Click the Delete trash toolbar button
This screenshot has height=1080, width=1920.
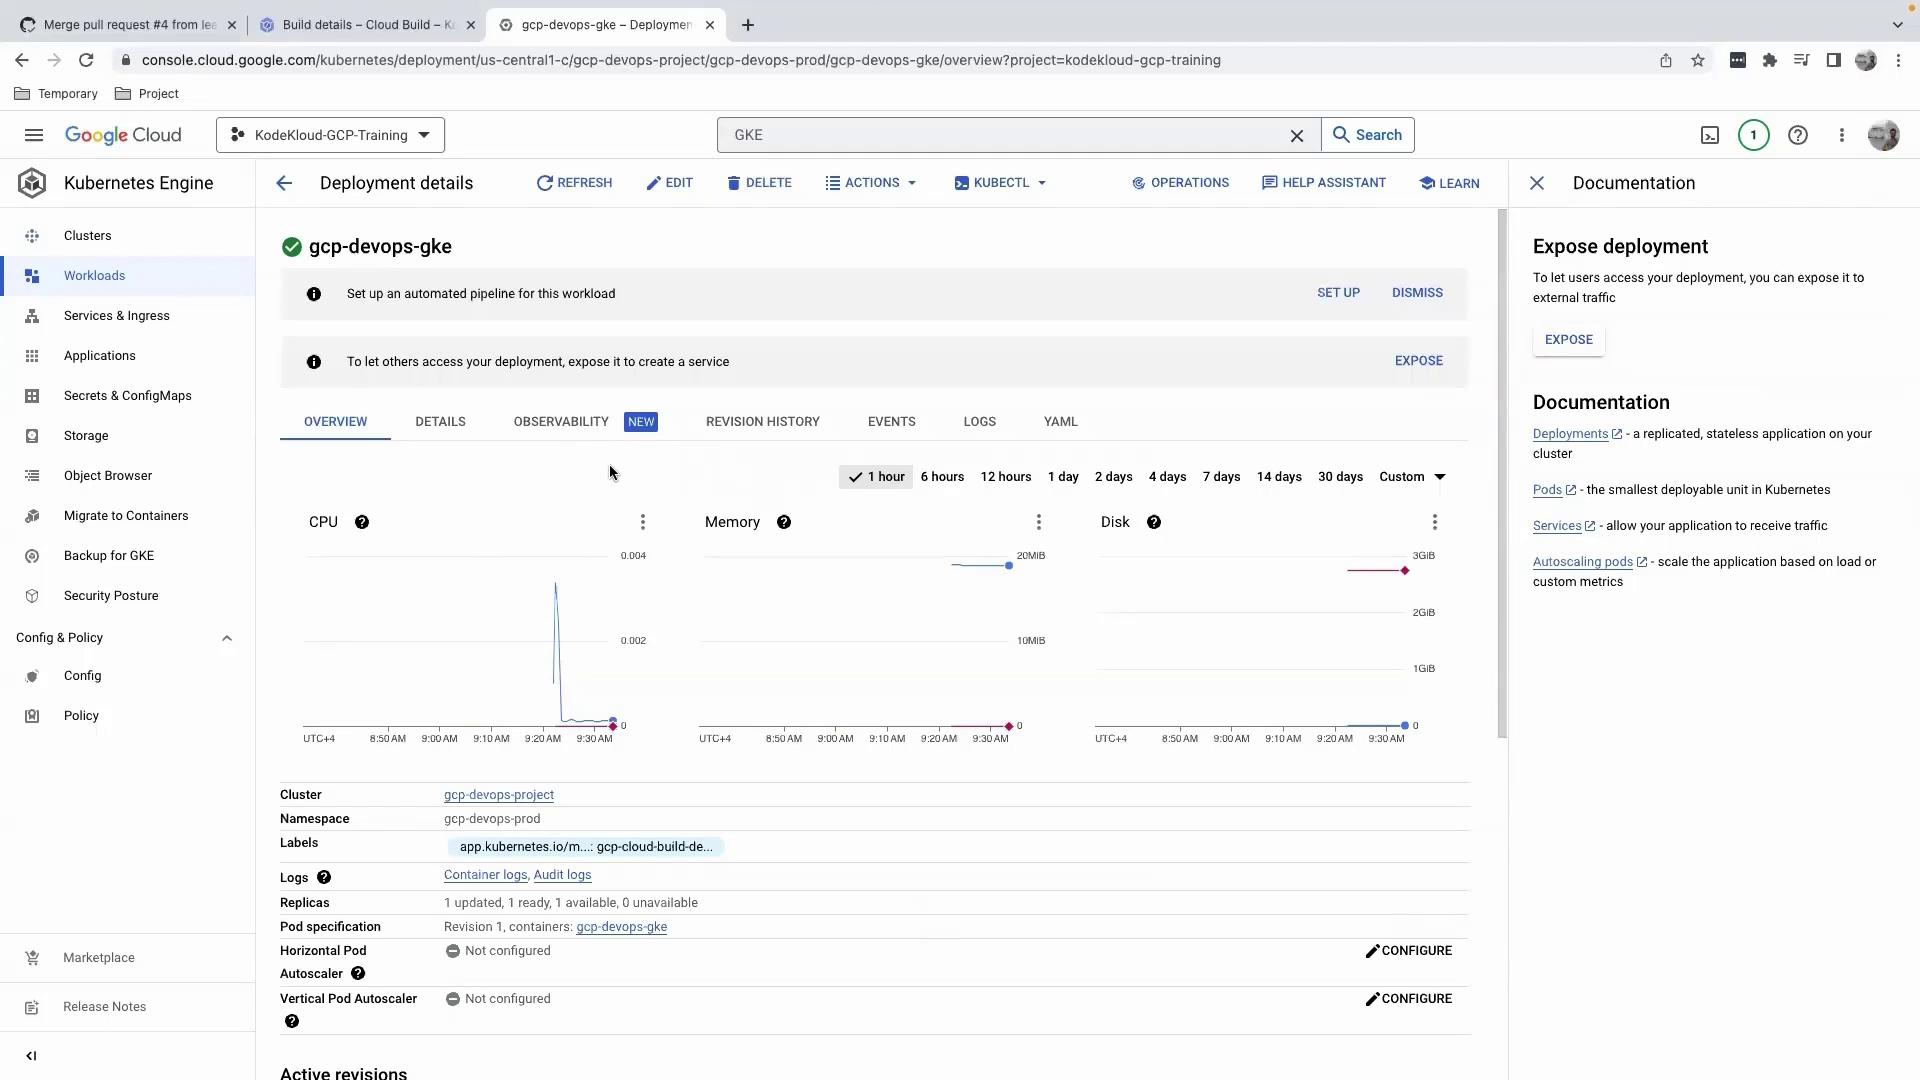point(759,183)
